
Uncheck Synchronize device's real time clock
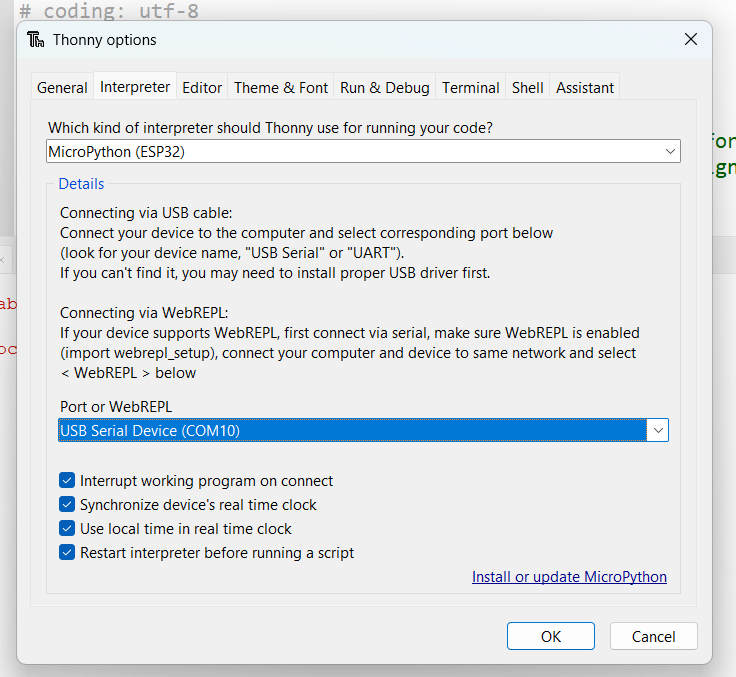68,505
